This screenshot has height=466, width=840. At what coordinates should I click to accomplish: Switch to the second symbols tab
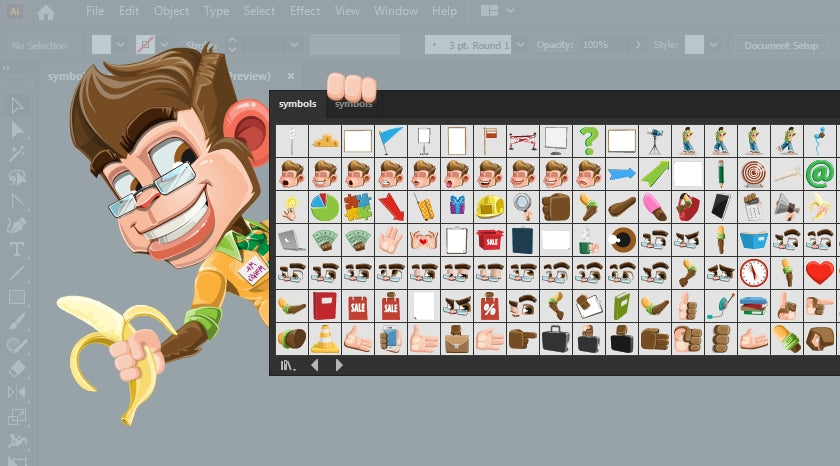pyautogui.click(x=353, y=103)
